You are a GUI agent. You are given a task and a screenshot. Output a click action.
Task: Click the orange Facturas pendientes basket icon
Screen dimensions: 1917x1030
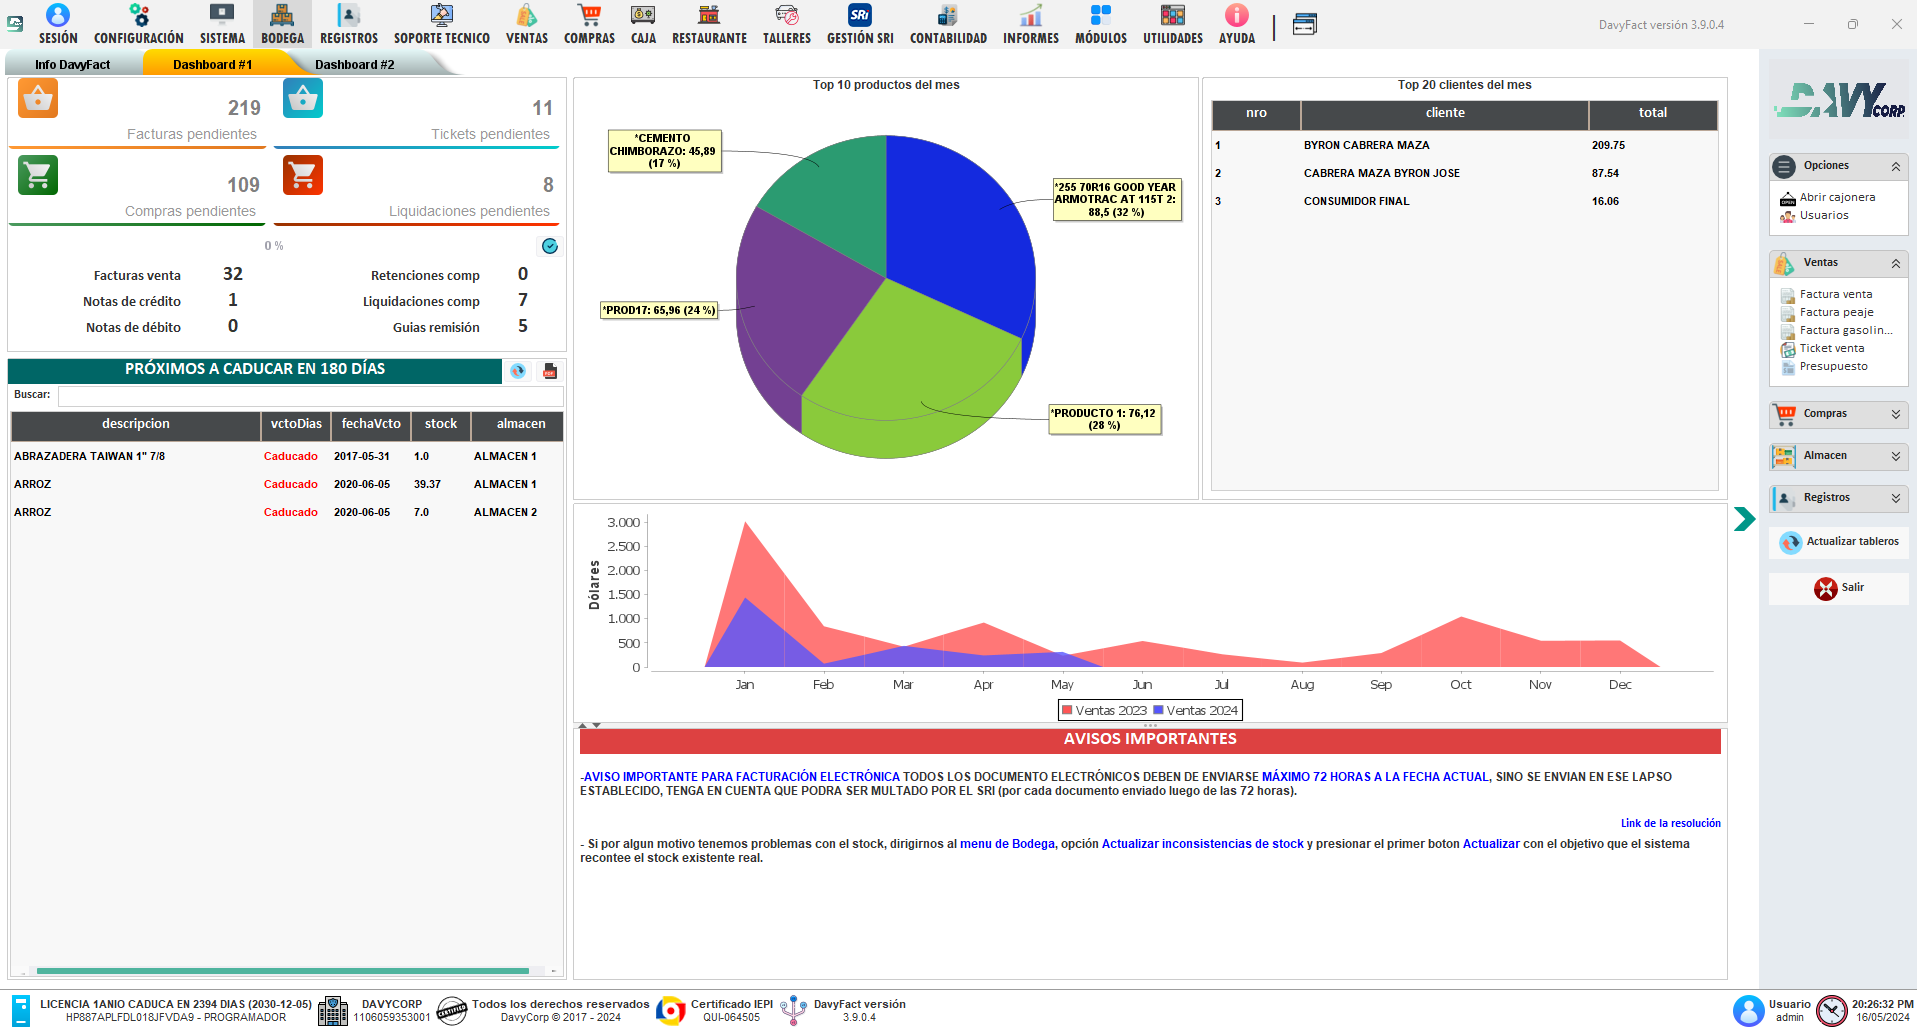[38, 98]
